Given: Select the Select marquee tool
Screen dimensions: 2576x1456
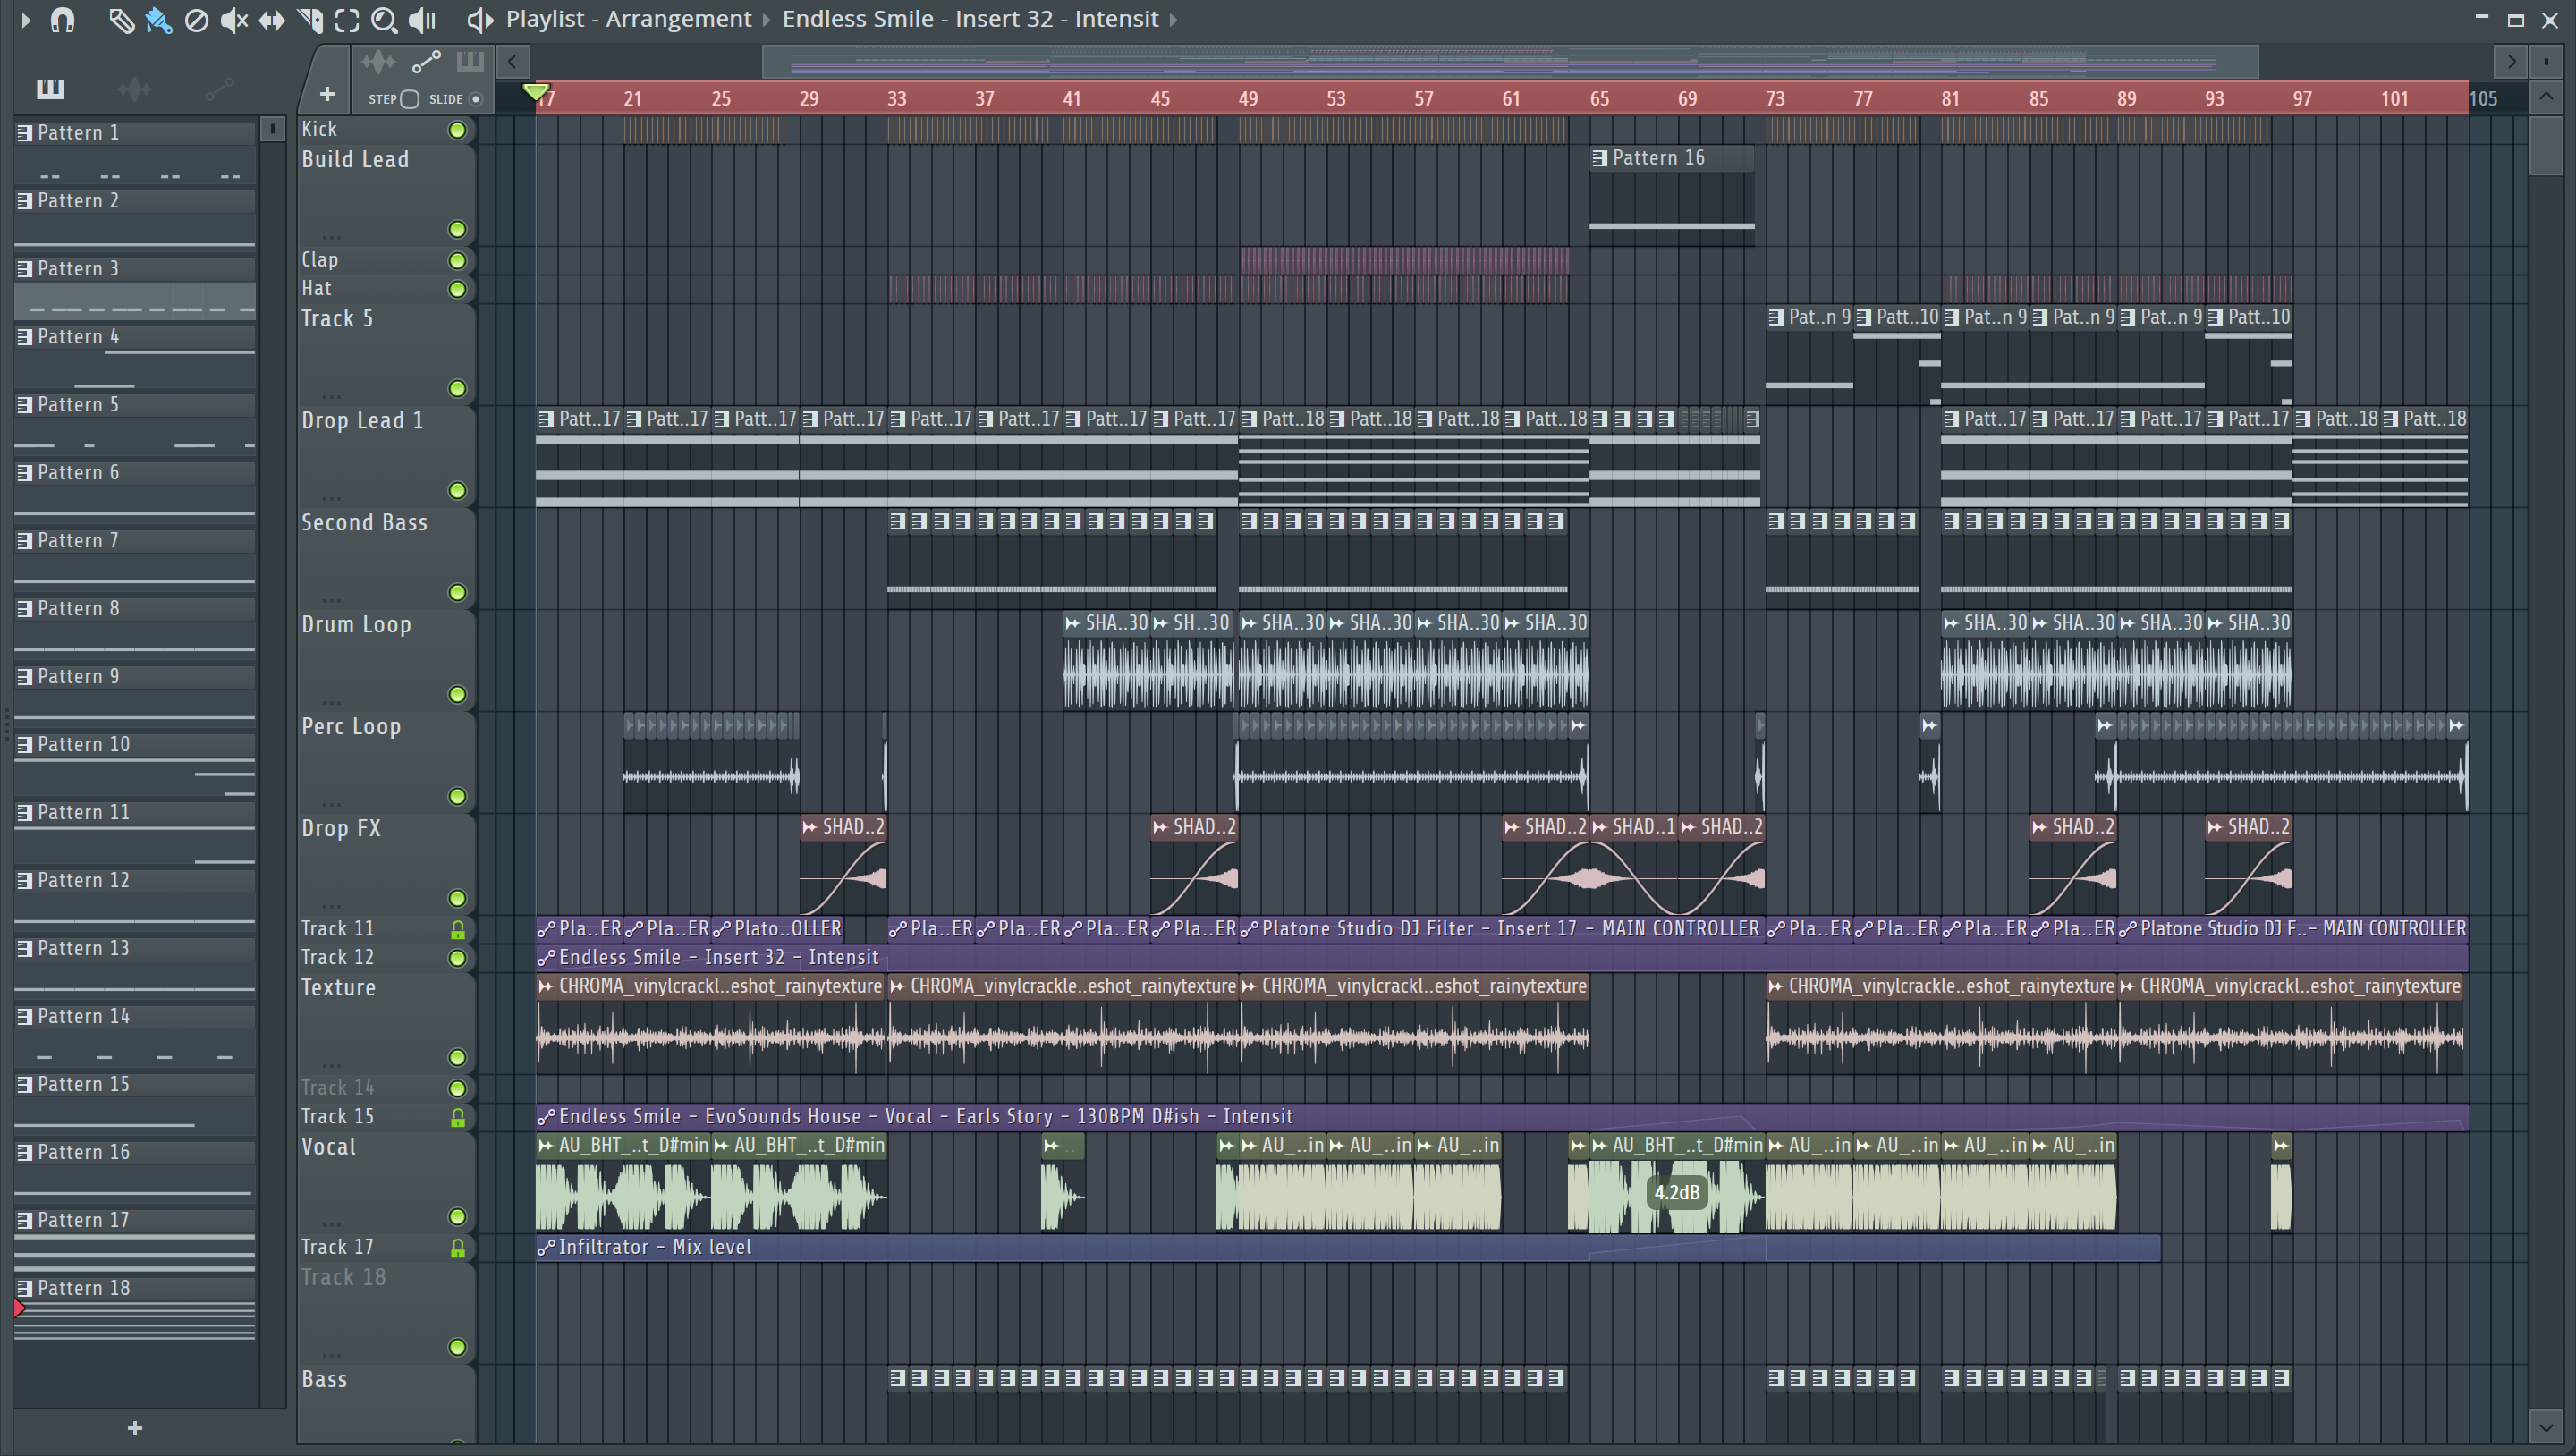Looking at the screenshot, I should [x=346, y=19].
